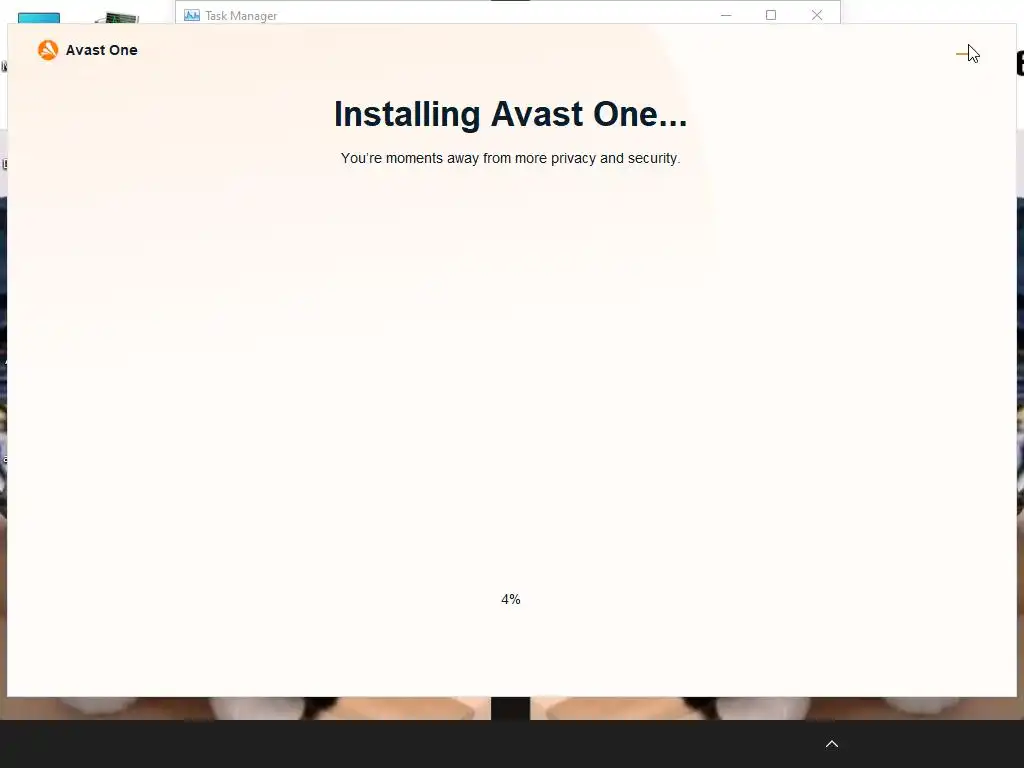Image resolution: width=1024 pixels, height=768 pixels.
Task: Click the Avast One brand name text
Action: click(101, 50)
